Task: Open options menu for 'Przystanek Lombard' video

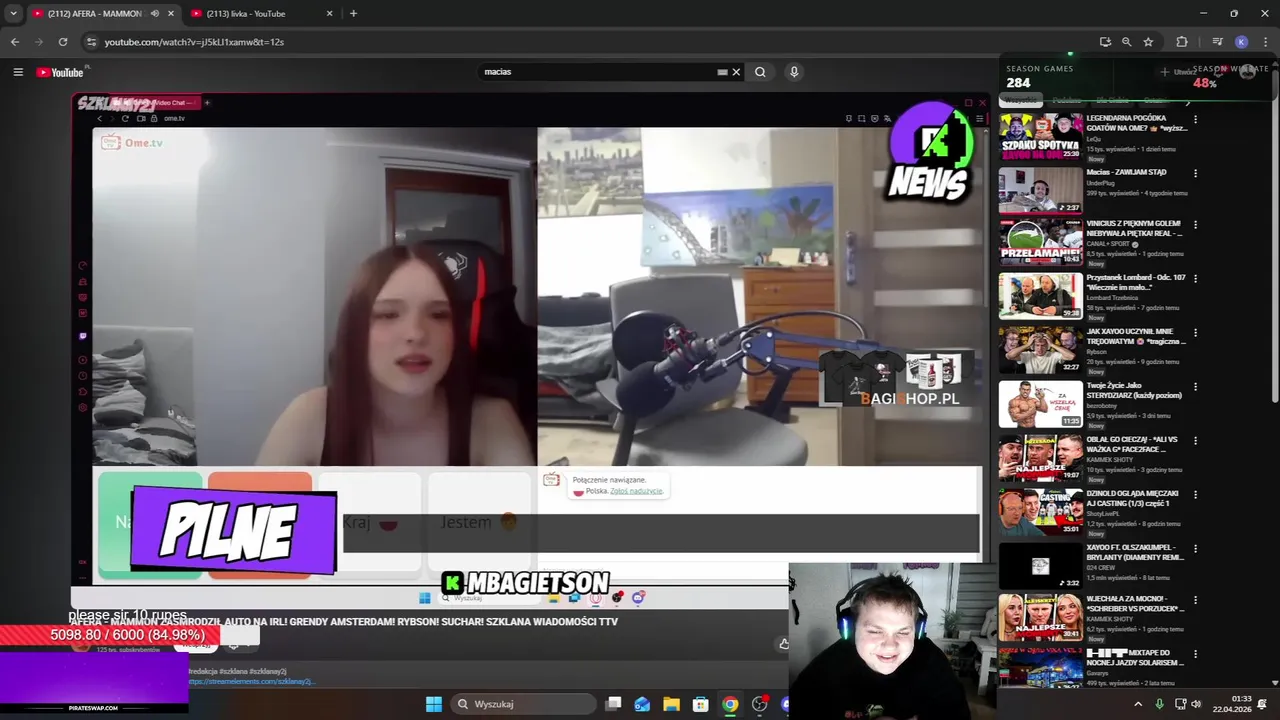Action: coord(1195,280)
